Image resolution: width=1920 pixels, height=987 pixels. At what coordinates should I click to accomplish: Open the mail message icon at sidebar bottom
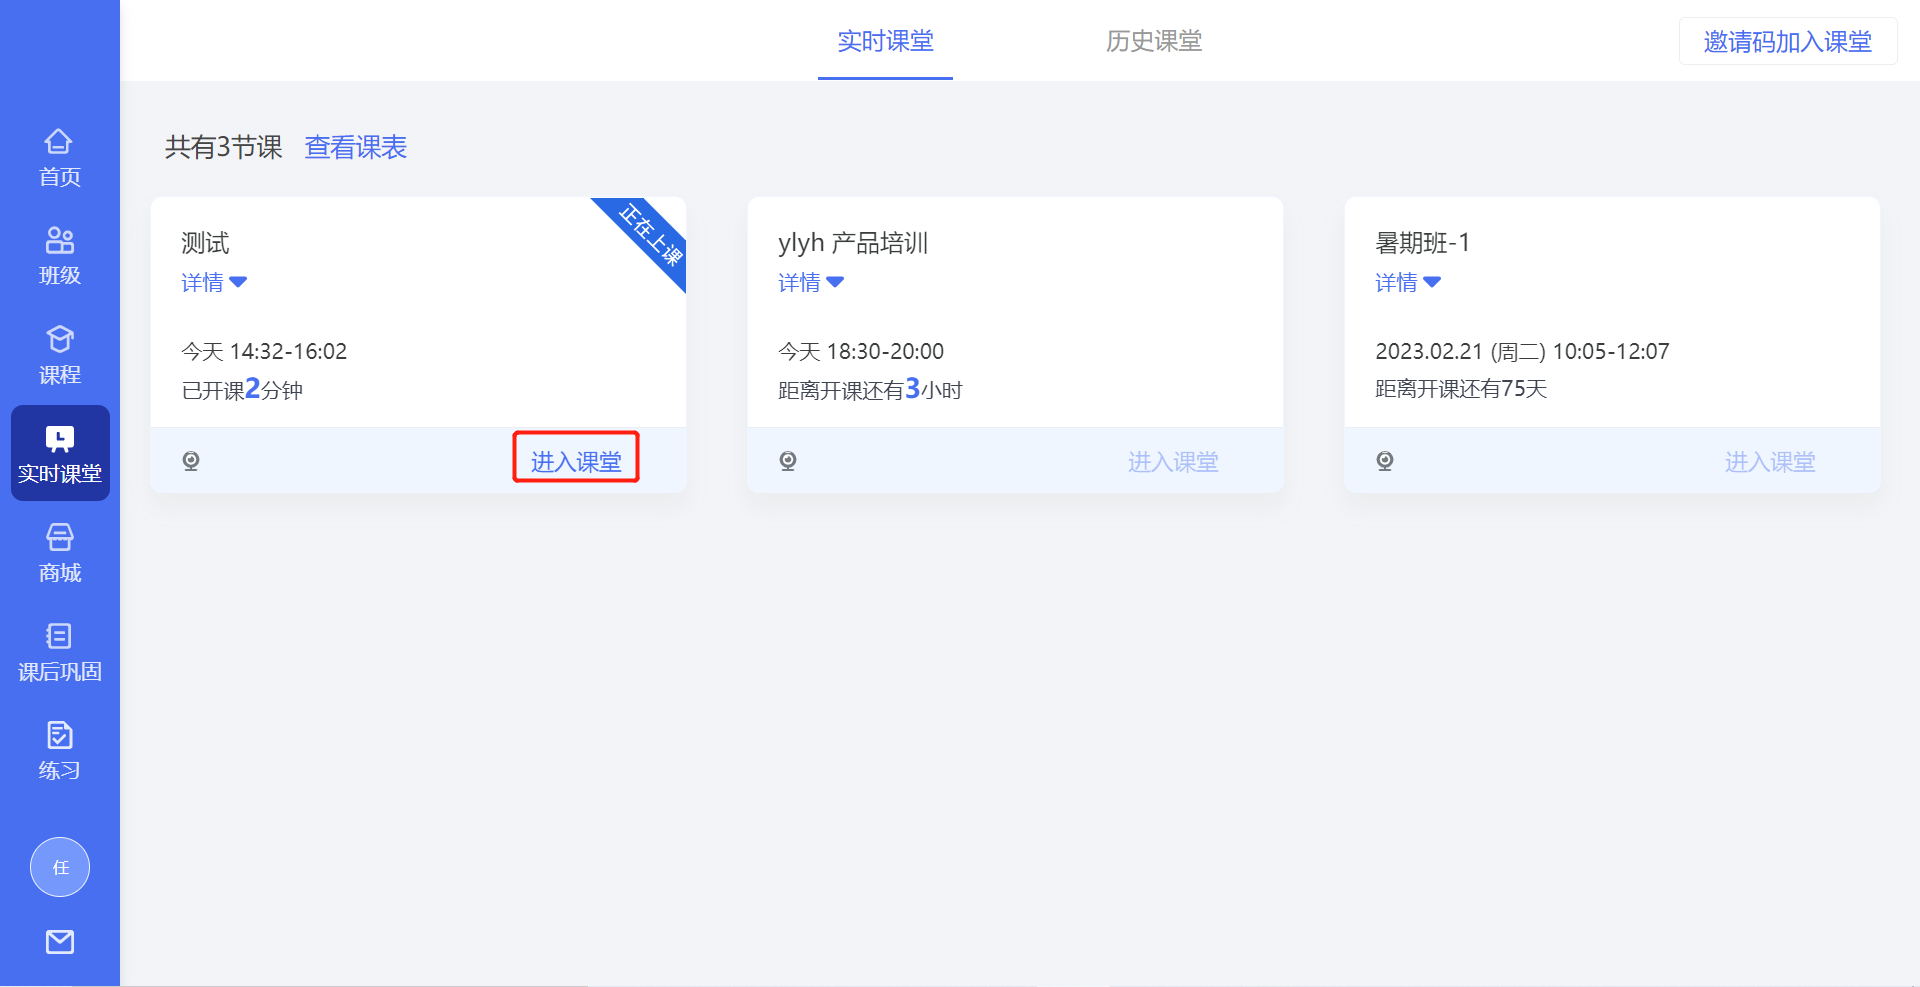[x=59, y=940]
